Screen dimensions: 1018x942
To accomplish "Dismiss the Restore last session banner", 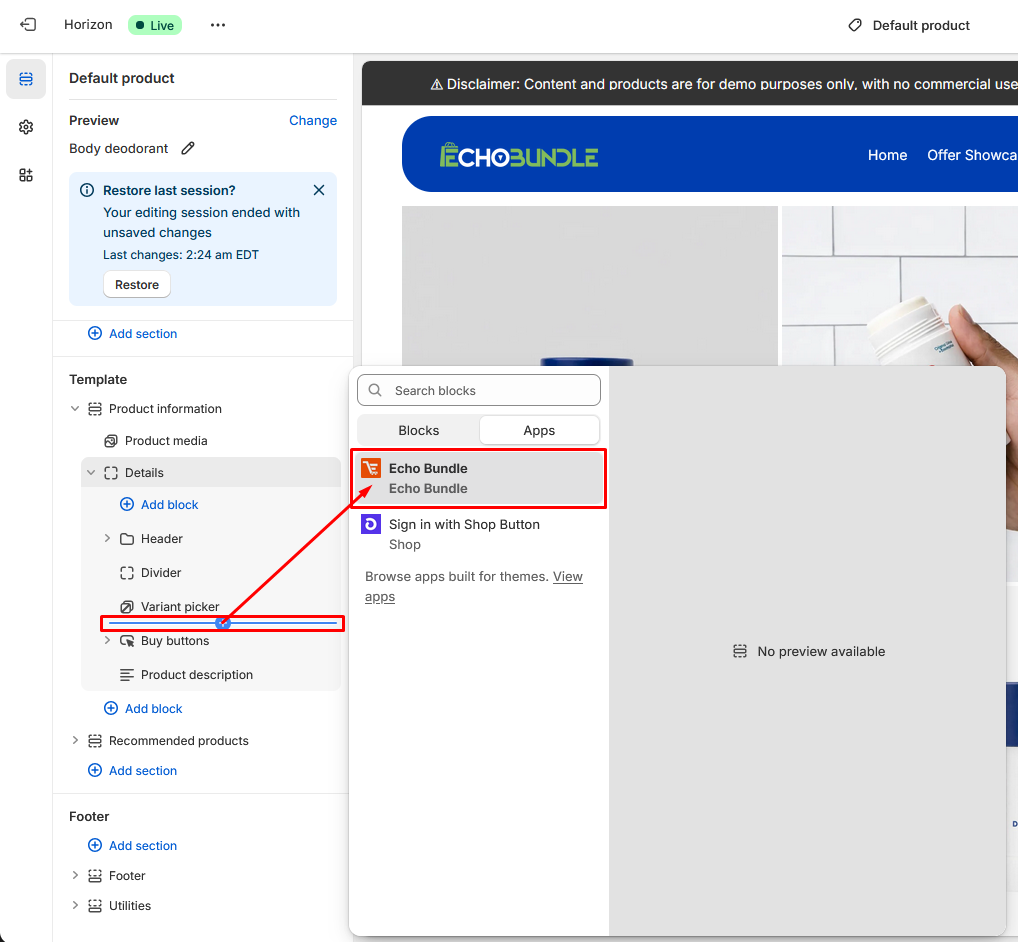I will [319, 190].
